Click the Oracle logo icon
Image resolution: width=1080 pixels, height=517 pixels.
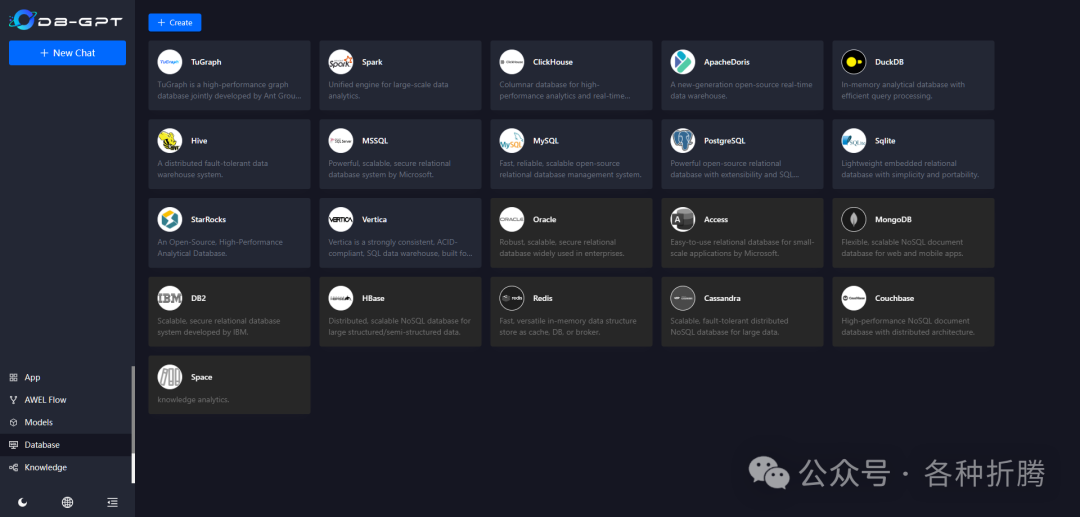pos(512,220)
